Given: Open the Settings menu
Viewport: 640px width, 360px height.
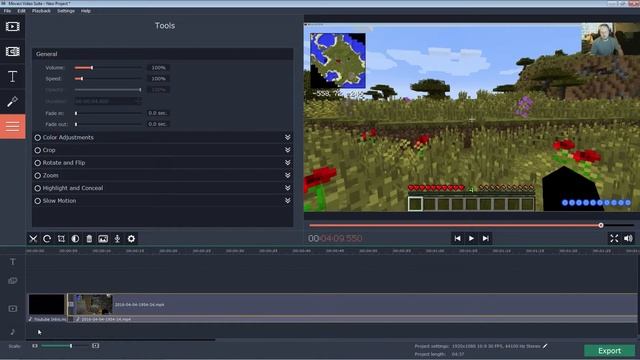Looking at the screenshot, I should click(x=66, y=11).
